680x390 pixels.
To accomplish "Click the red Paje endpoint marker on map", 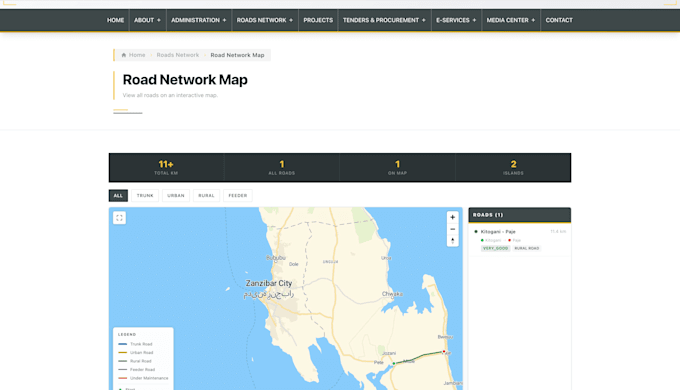I will tap(444, 351).
